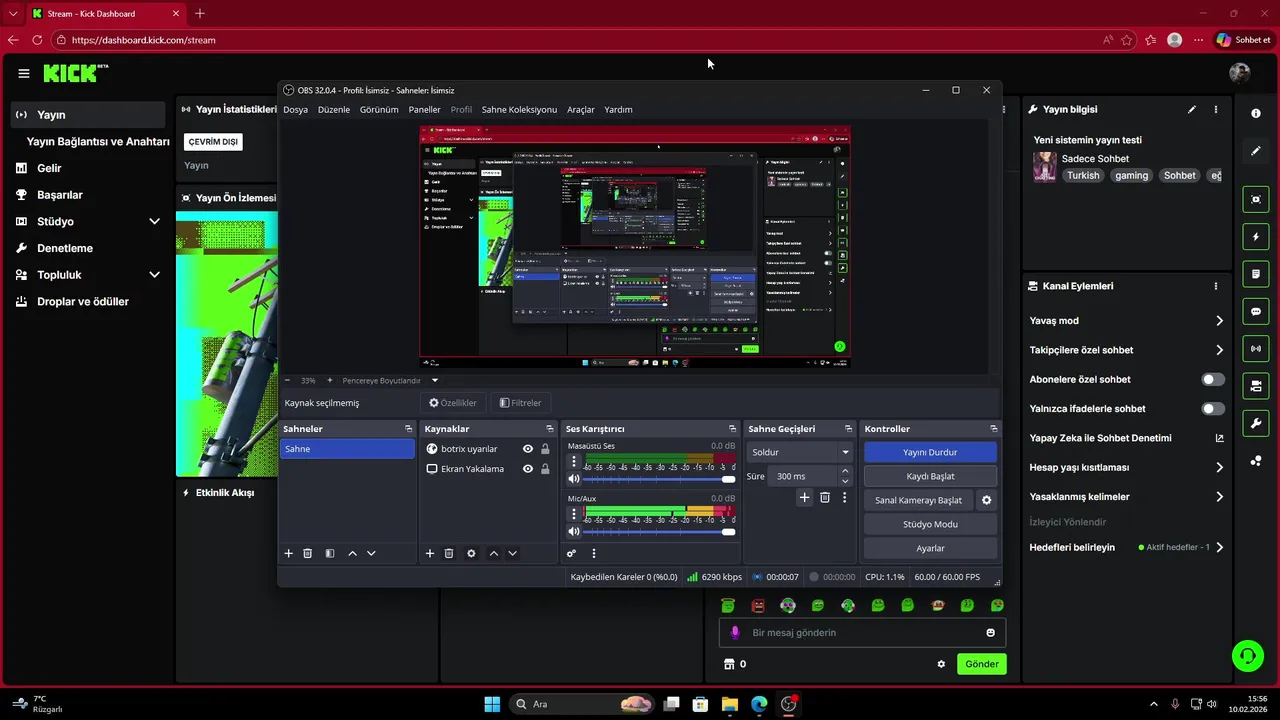The height and width of the screenshot is (720, 1280).
Task: Expand Stüdyo section in Kick sidebar
Action: pos(154,221)
